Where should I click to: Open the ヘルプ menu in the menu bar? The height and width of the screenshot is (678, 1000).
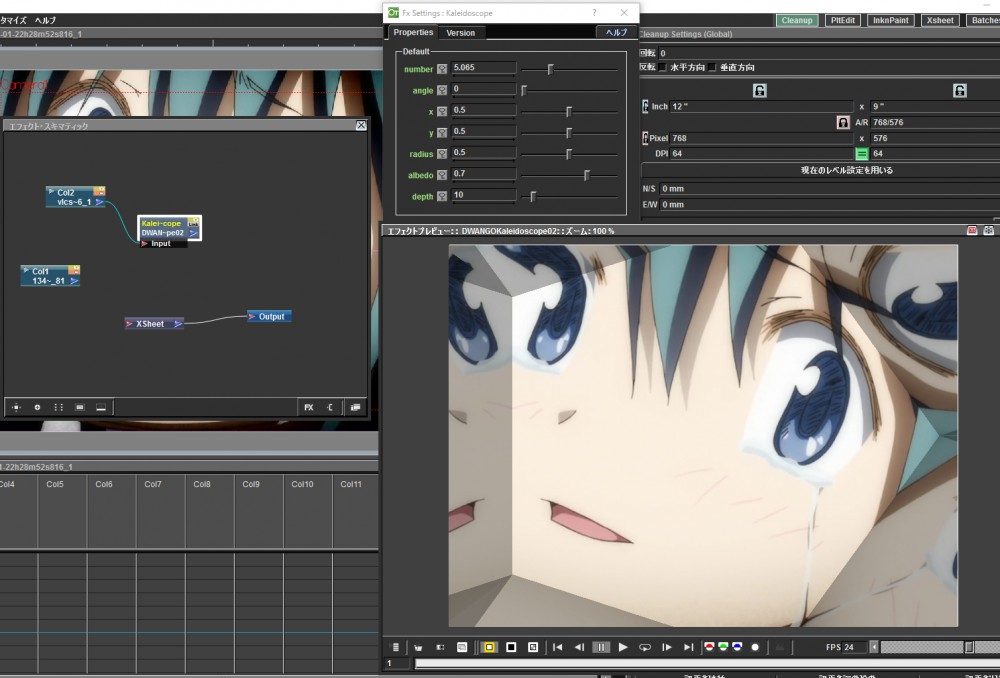coord(45,20)
